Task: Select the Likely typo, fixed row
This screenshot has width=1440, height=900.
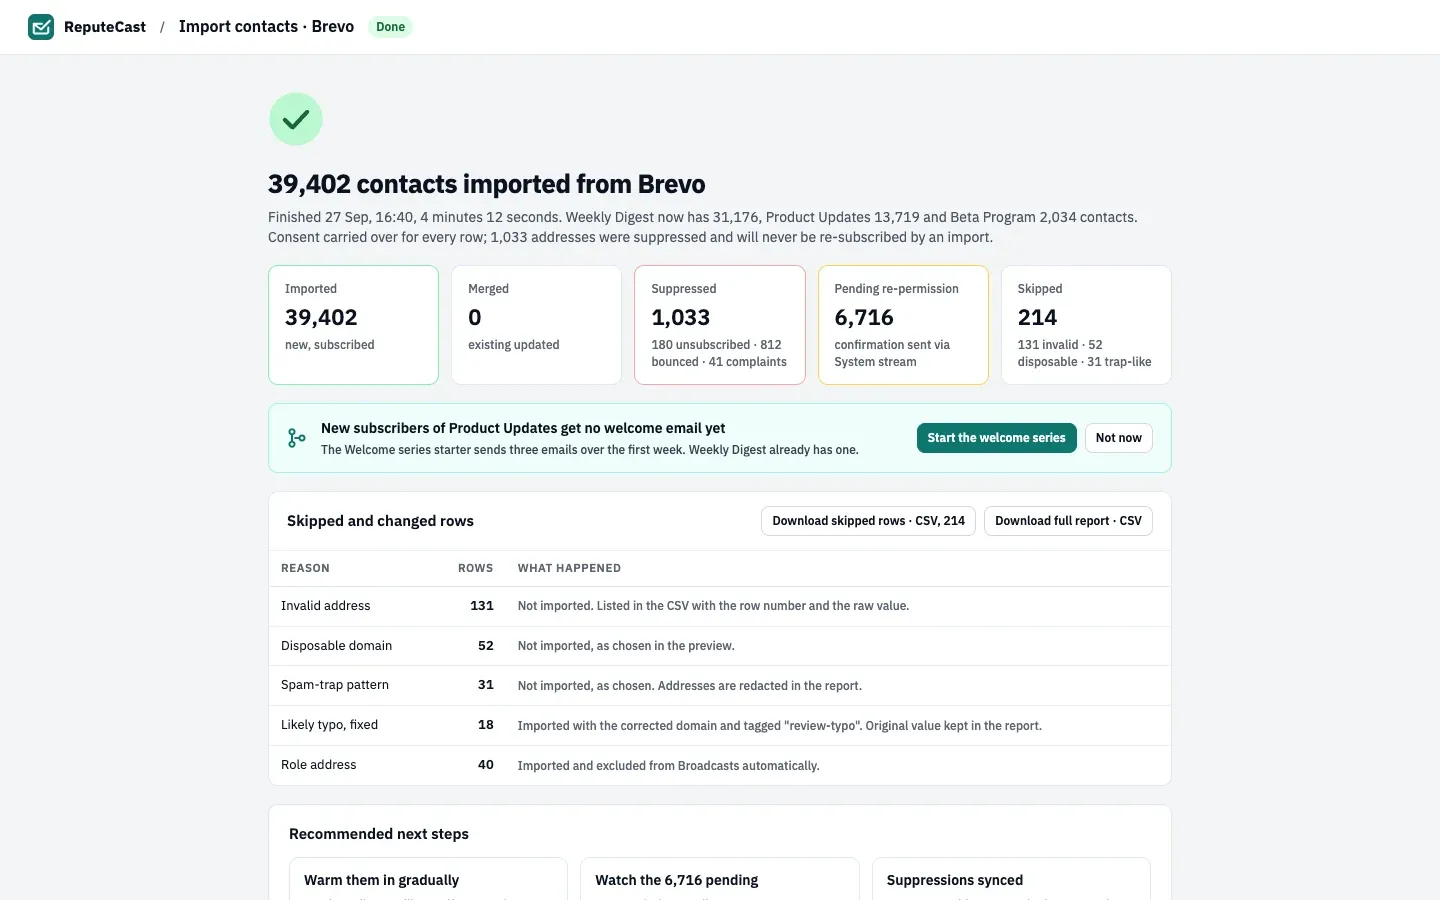Action: click(x=720, y=726)
